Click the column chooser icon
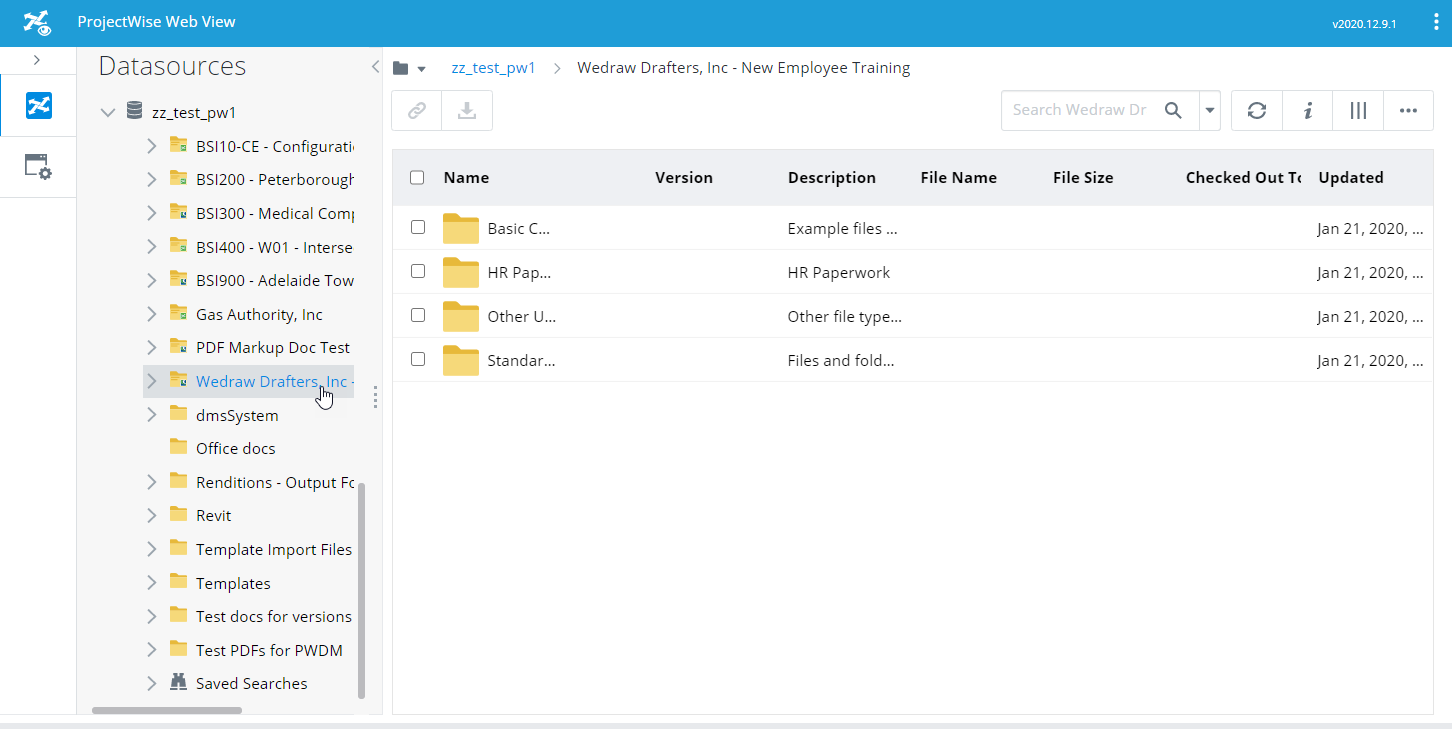The width and height of the screenshot is (1452, 729). point(1358,111)
